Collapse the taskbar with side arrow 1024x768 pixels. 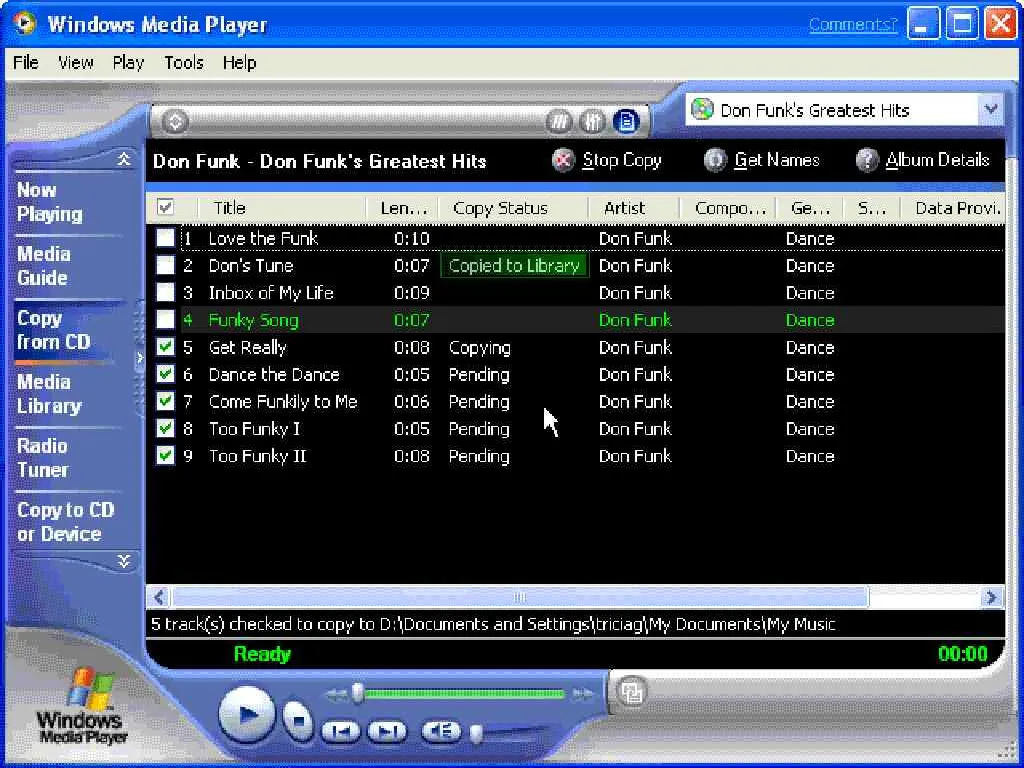139,358
